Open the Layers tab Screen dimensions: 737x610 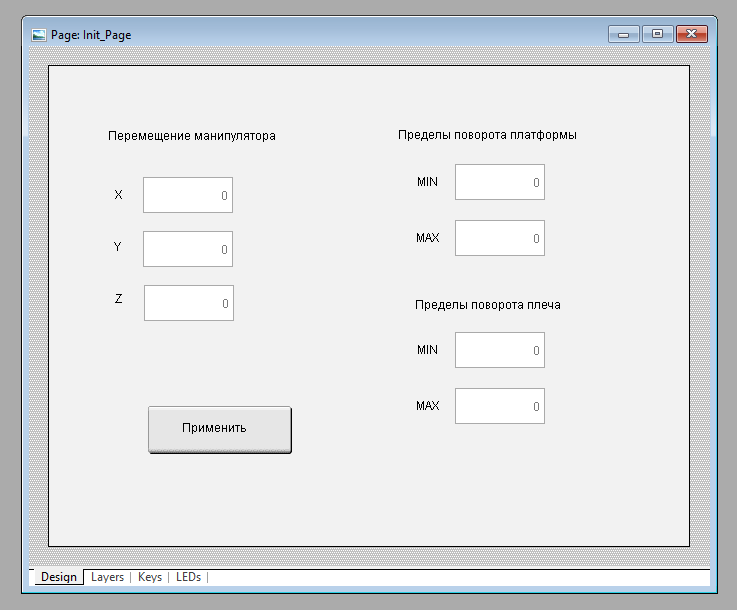[107, 577]
